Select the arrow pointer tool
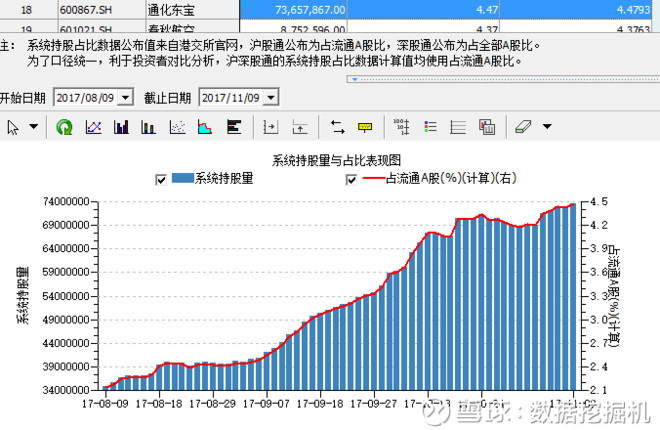This screenshot has height=430, width=660. tap(13, 127)
